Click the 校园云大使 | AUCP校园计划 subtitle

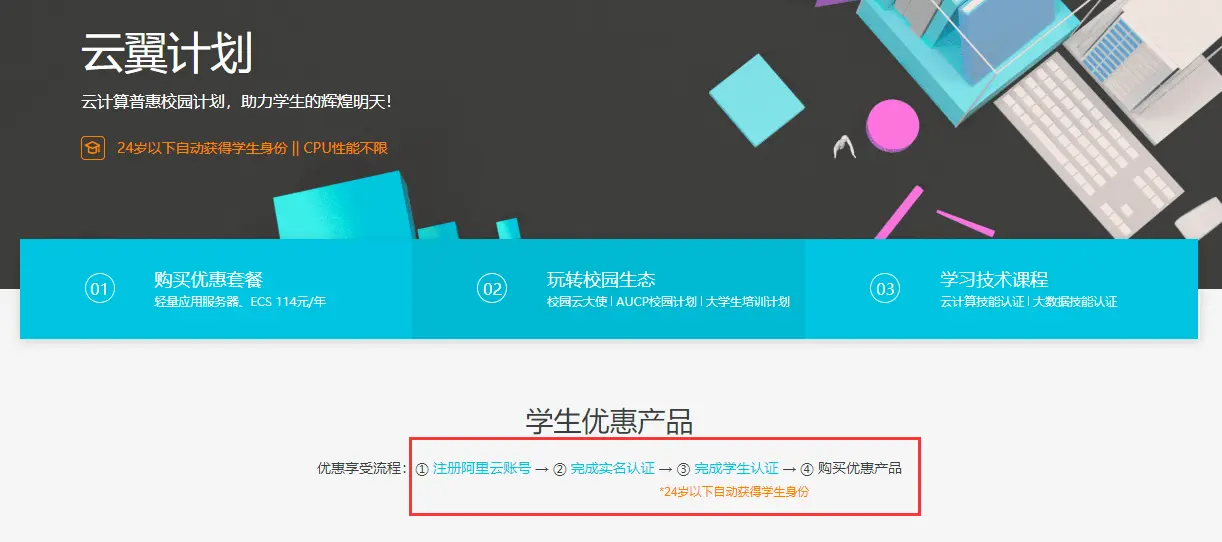click(668, 301)
